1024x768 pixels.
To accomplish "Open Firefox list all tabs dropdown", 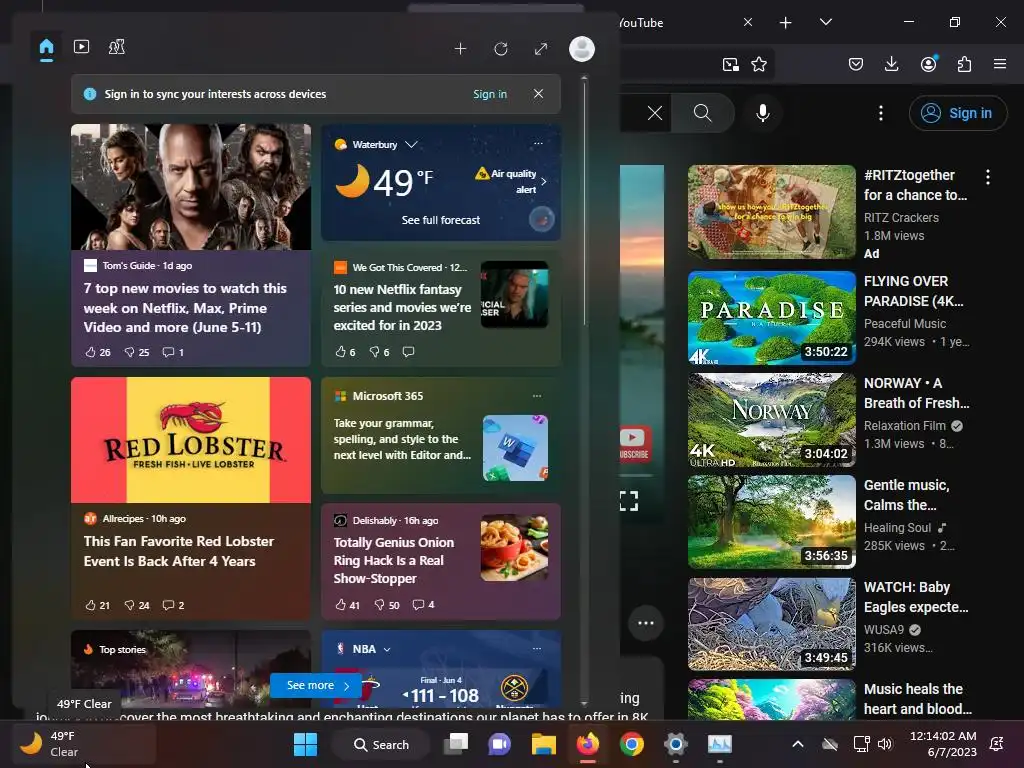I will click(825, 22).
